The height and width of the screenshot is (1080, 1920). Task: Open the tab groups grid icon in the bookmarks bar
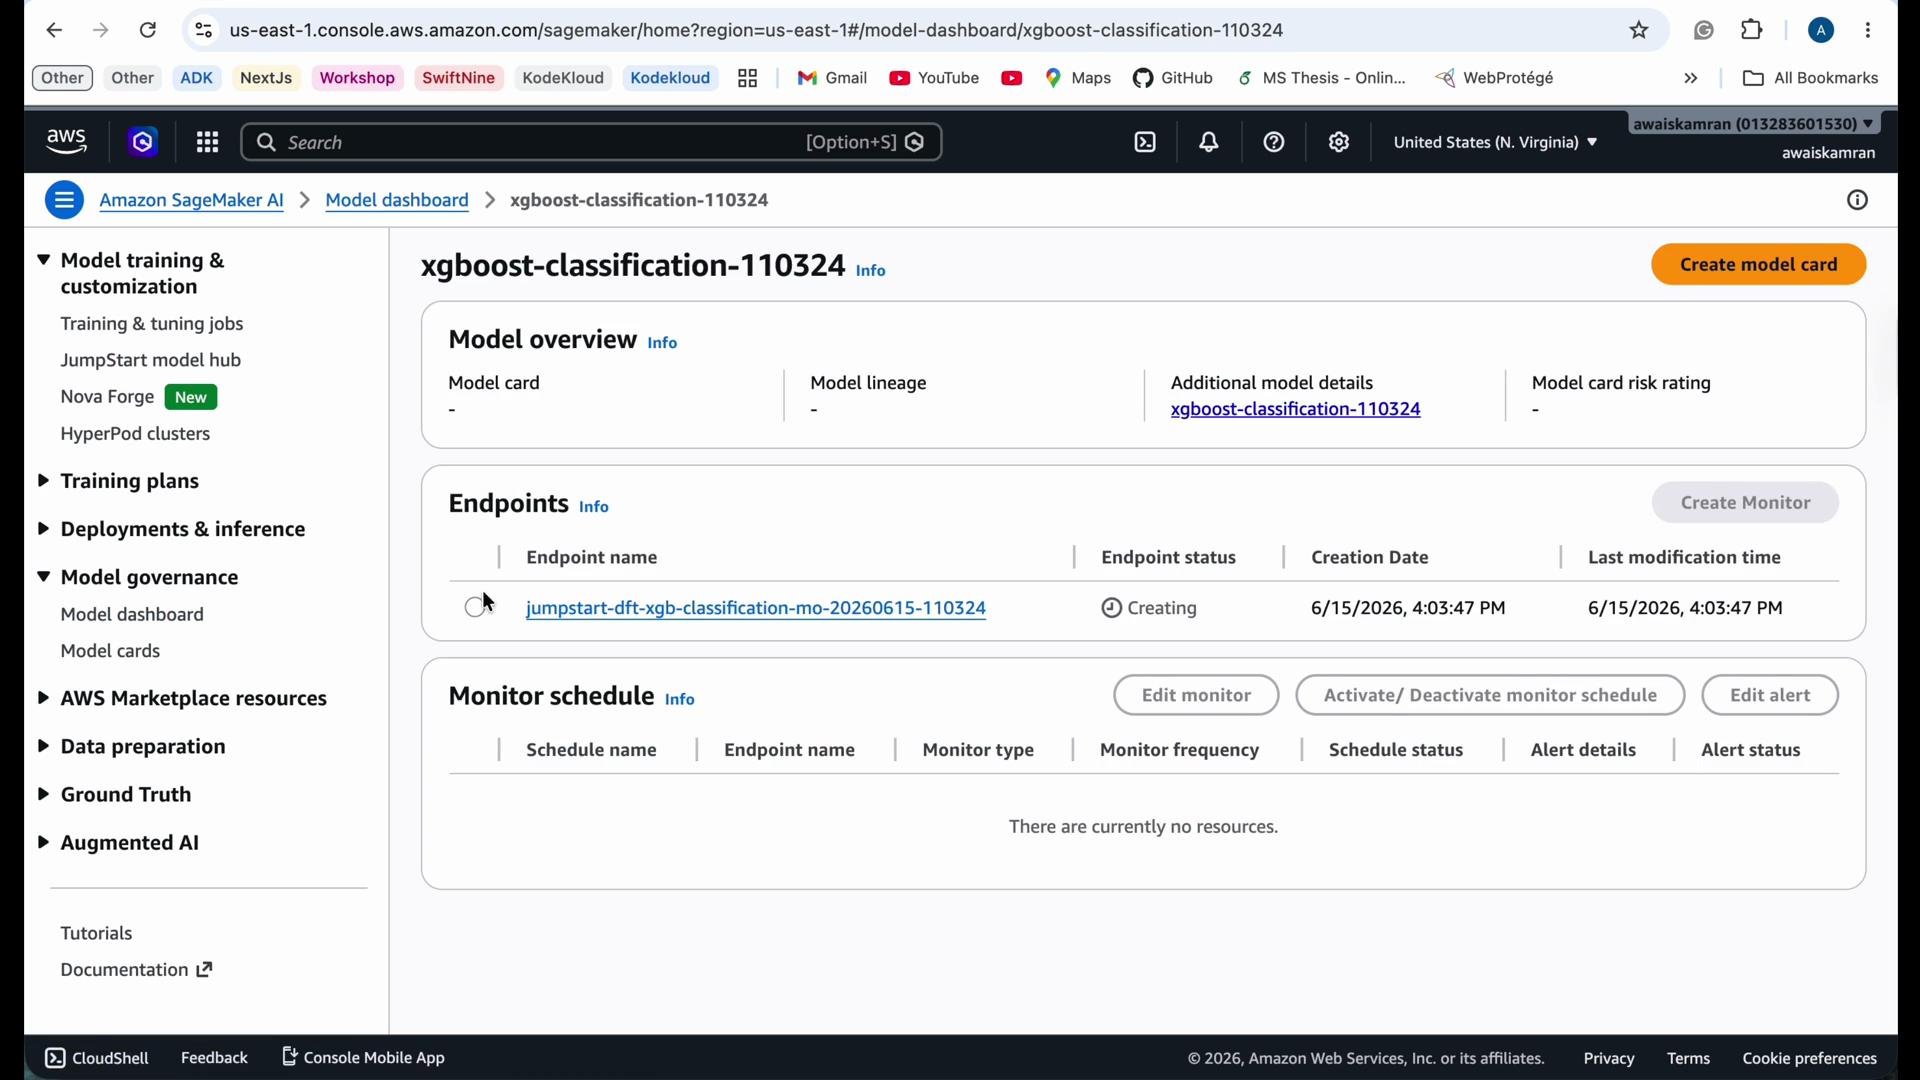(x=748, y=79)
